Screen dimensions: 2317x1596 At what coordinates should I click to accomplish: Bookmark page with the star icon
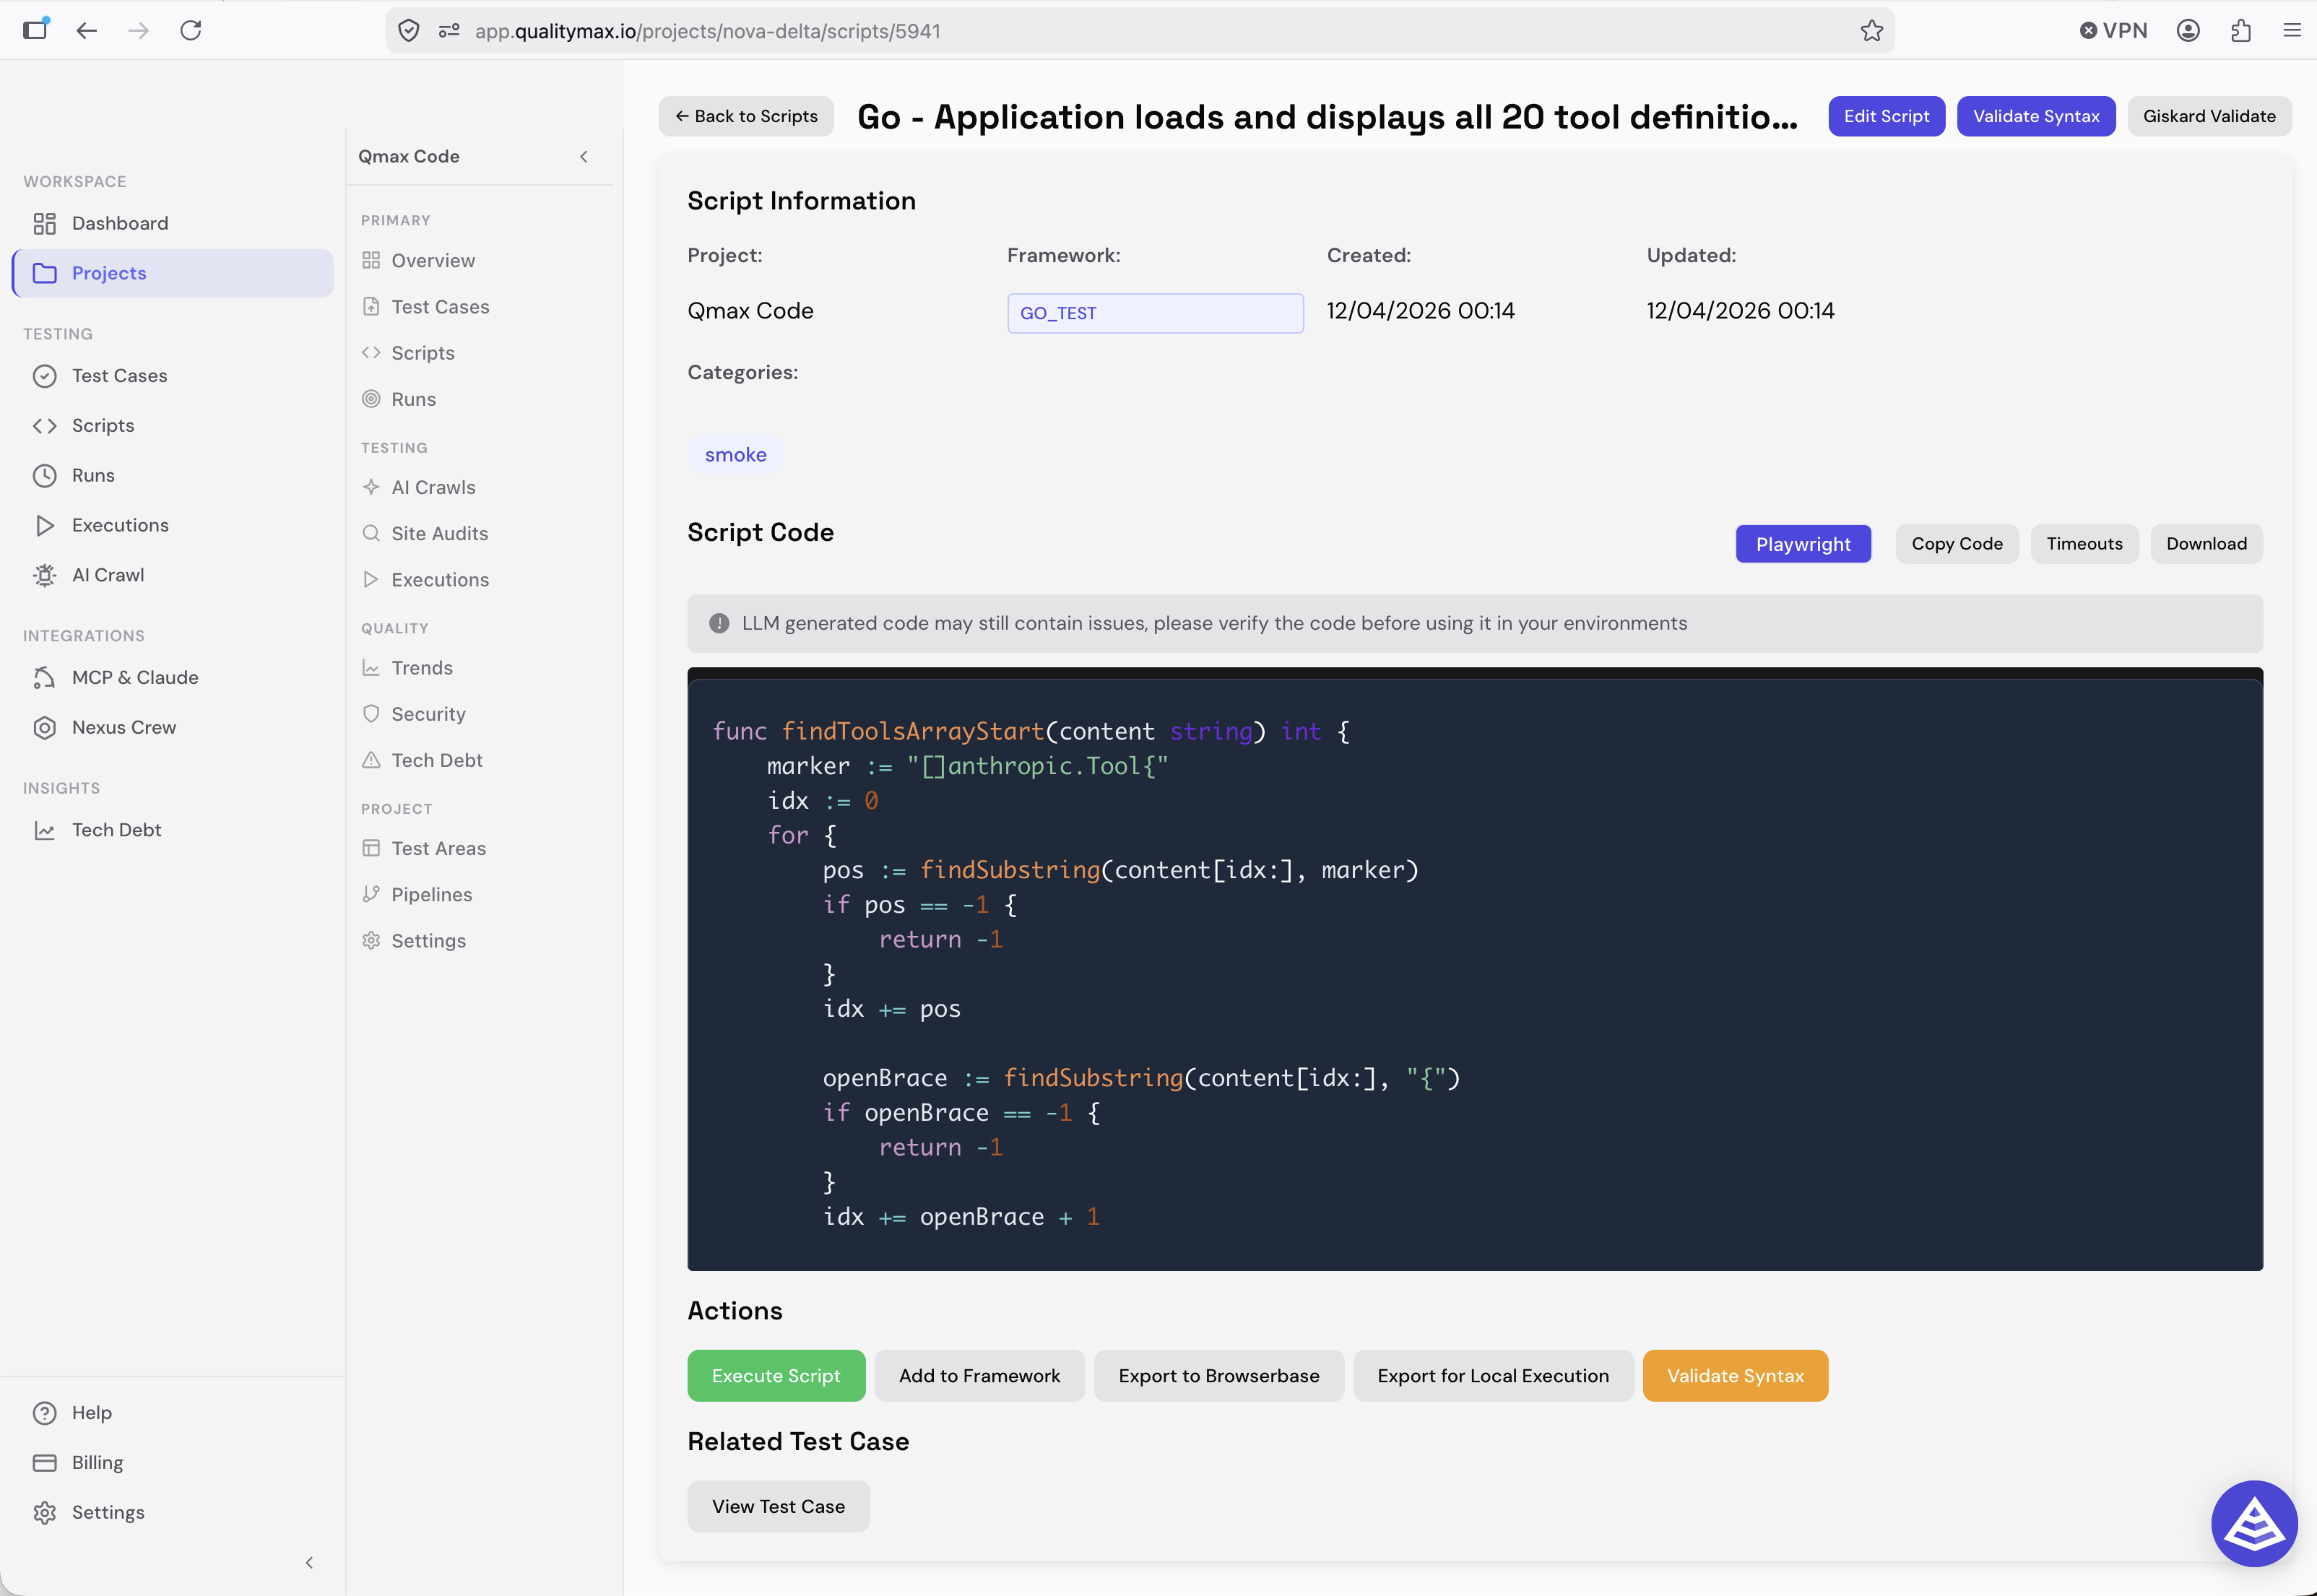pos(1872,31)
